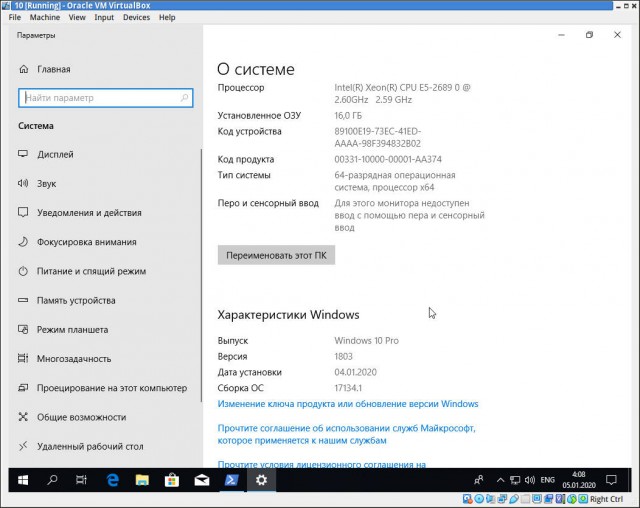Click the Характеристики Windows heading
This screenshot has width=640, height=508.
(x=288, y=315)
